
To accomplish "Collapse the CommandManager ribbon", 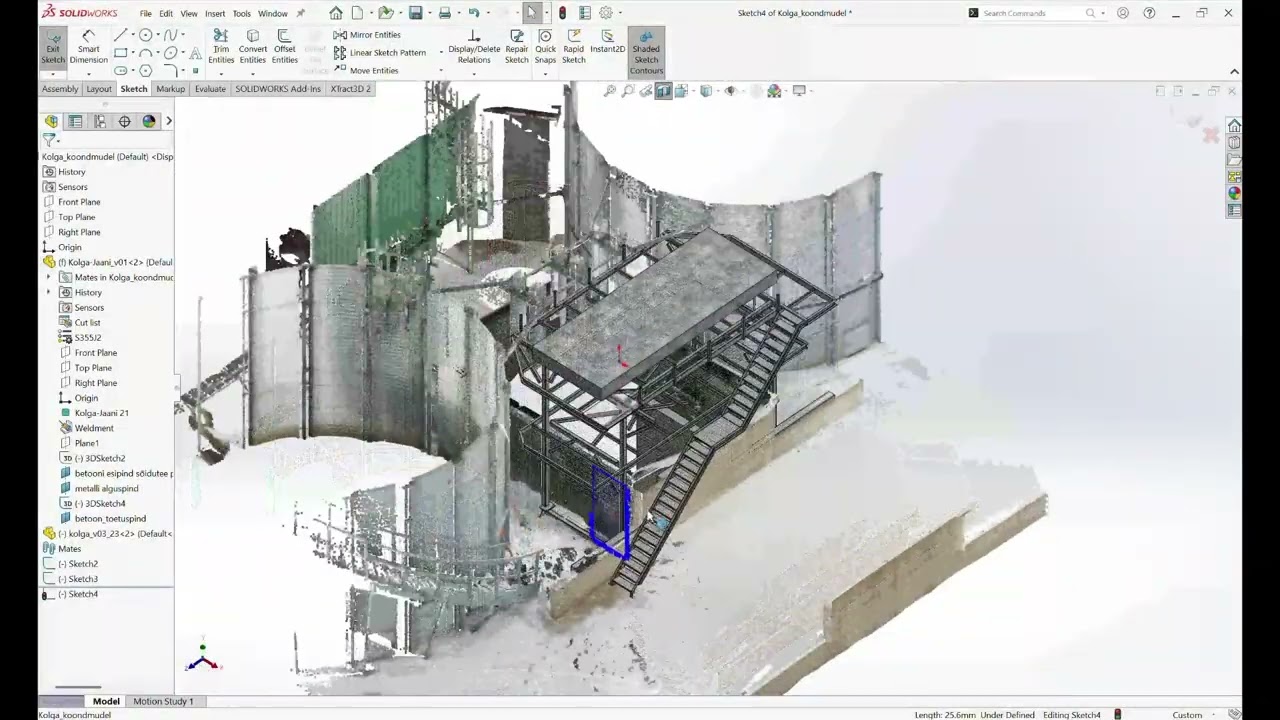I will tap(1234, 72).
